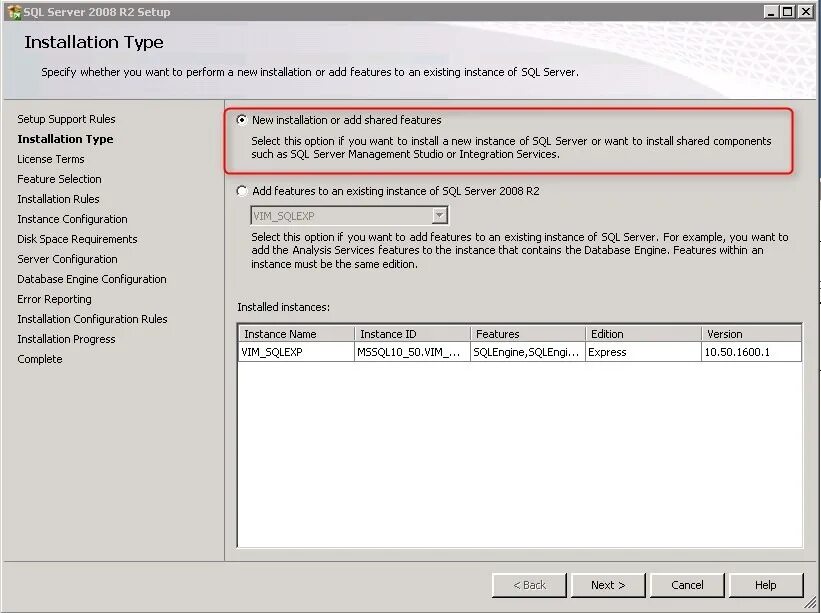Open Help for this setup page
The image size is (821, 613).
click(x=765, y=585)
